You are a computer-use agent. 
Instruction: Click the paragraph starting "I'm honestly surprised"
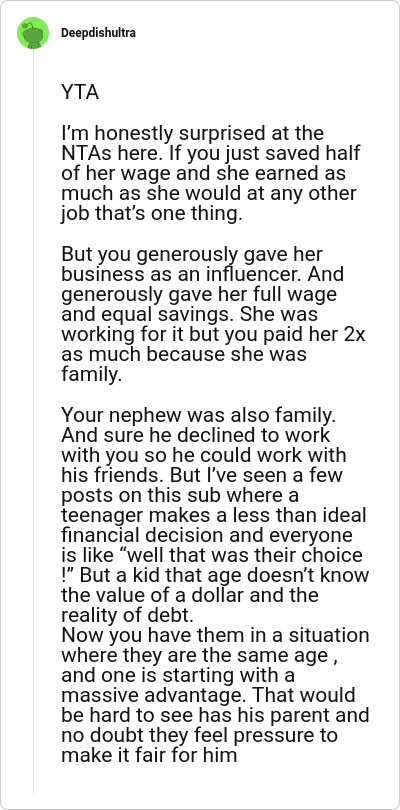tap(211, 173)
